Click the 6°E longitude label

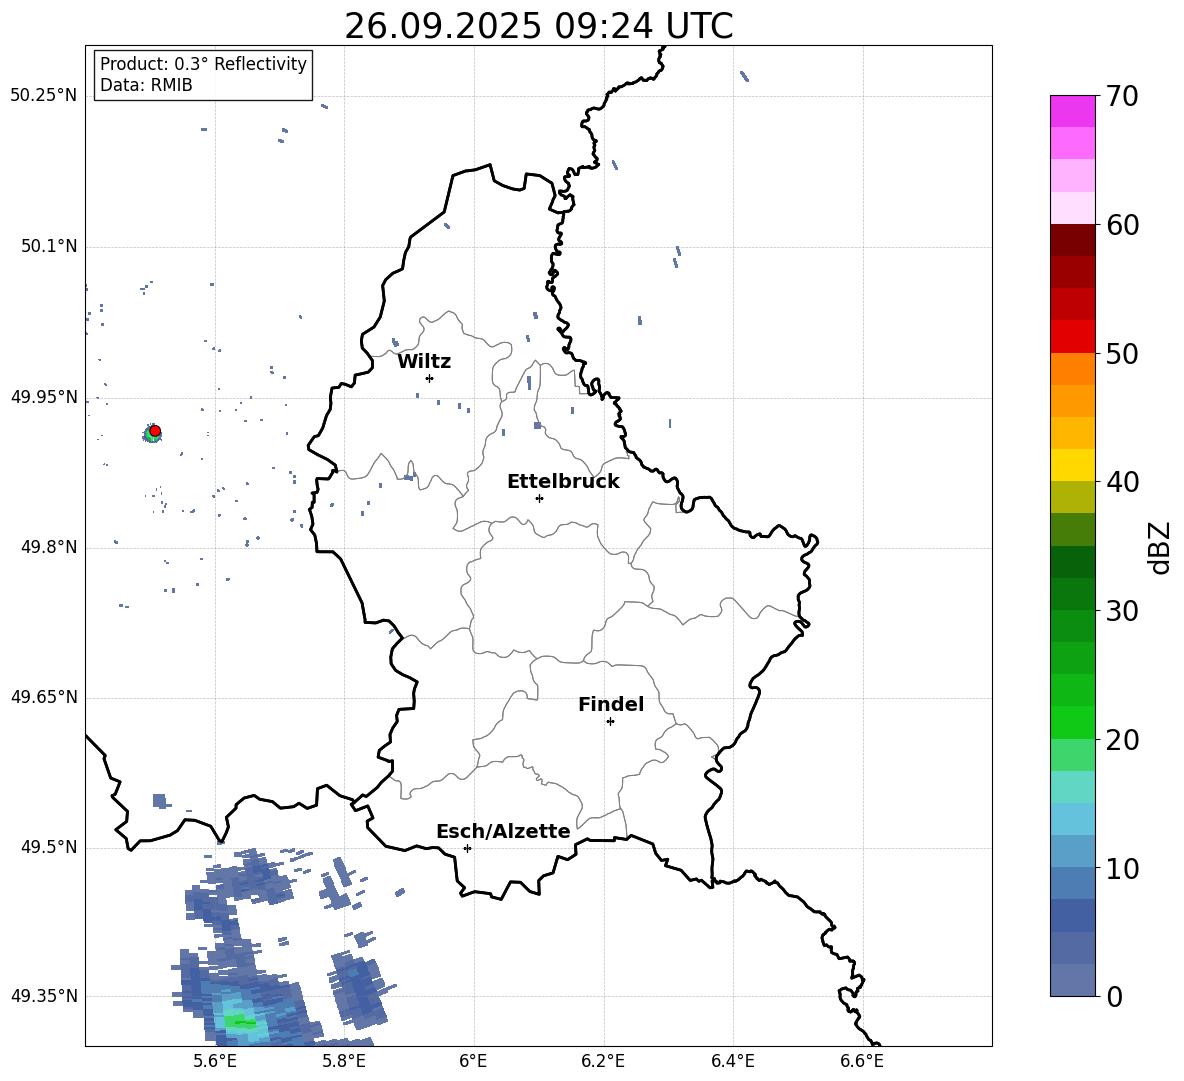tap(473, 1061)
